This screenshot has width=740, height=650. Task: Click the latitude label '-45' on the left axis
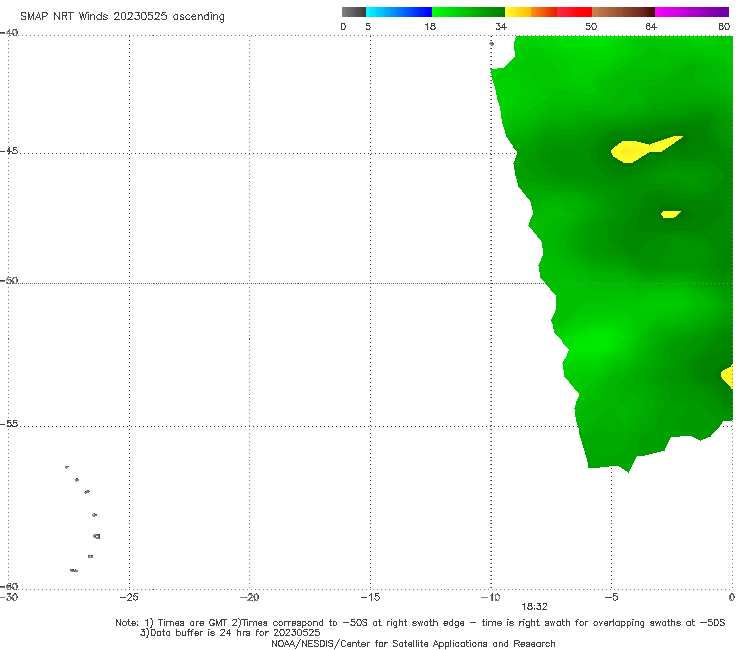coord(9,151)
